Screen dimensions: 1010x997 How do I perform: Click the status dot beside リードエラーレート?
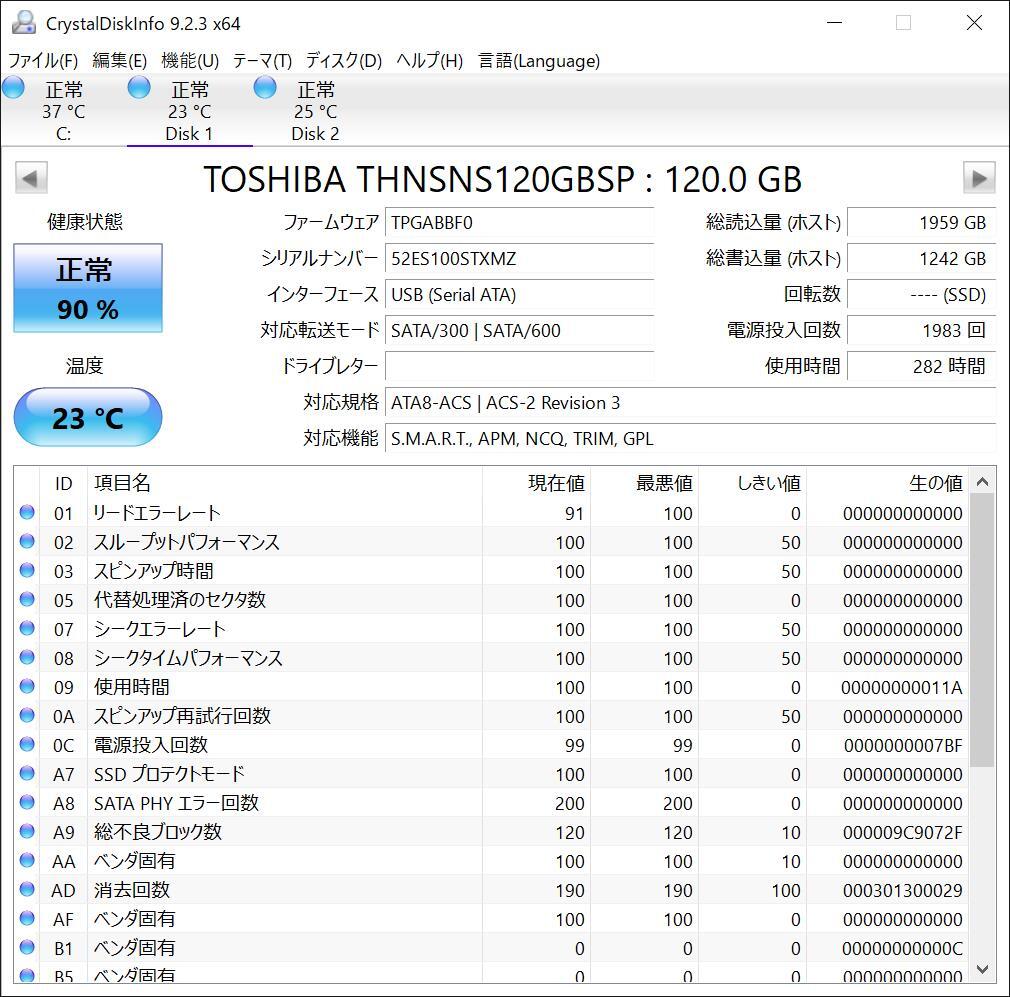click(27, 513)
